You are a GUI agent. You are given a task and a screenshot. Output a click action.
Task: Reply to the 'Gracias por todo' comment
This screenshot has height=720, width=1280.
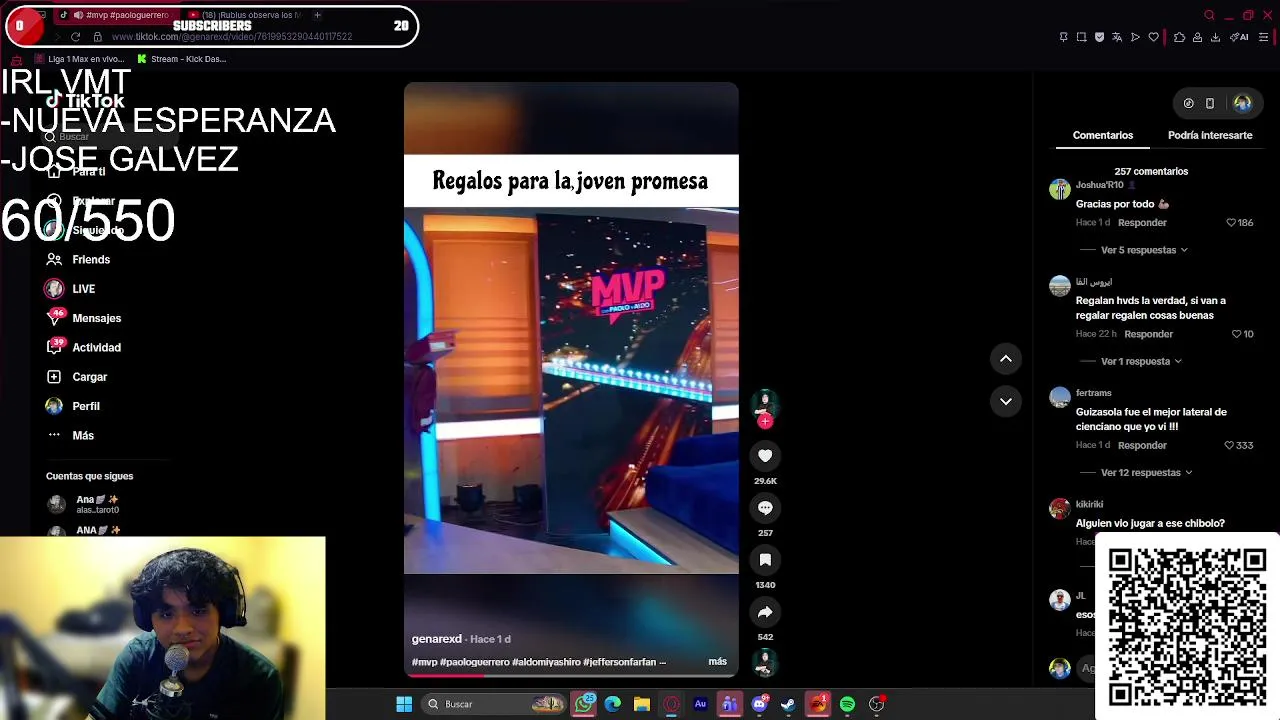pos(1142,223)
